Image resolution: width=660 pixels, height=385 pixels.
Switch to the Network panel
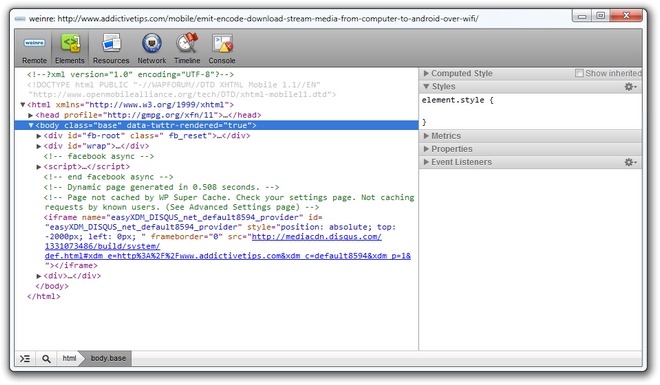pos(152,49)
